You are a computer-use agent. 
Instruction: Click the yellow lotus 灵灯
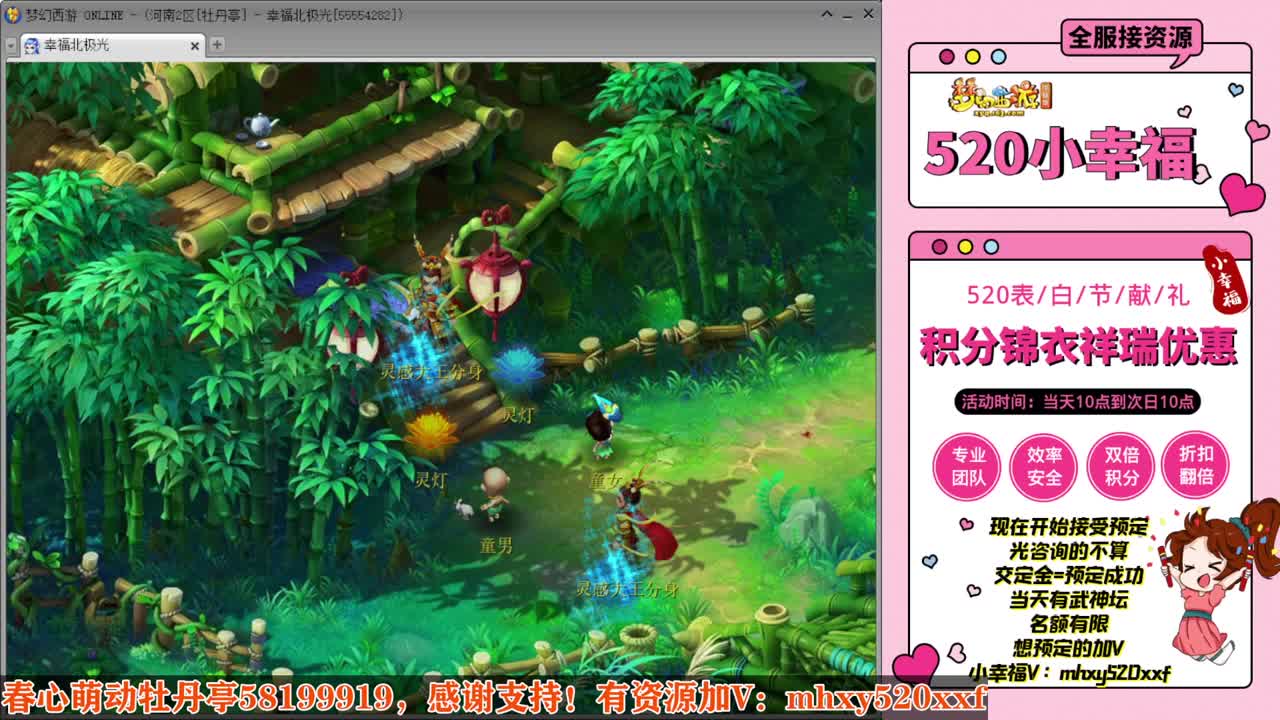point(431,434)
